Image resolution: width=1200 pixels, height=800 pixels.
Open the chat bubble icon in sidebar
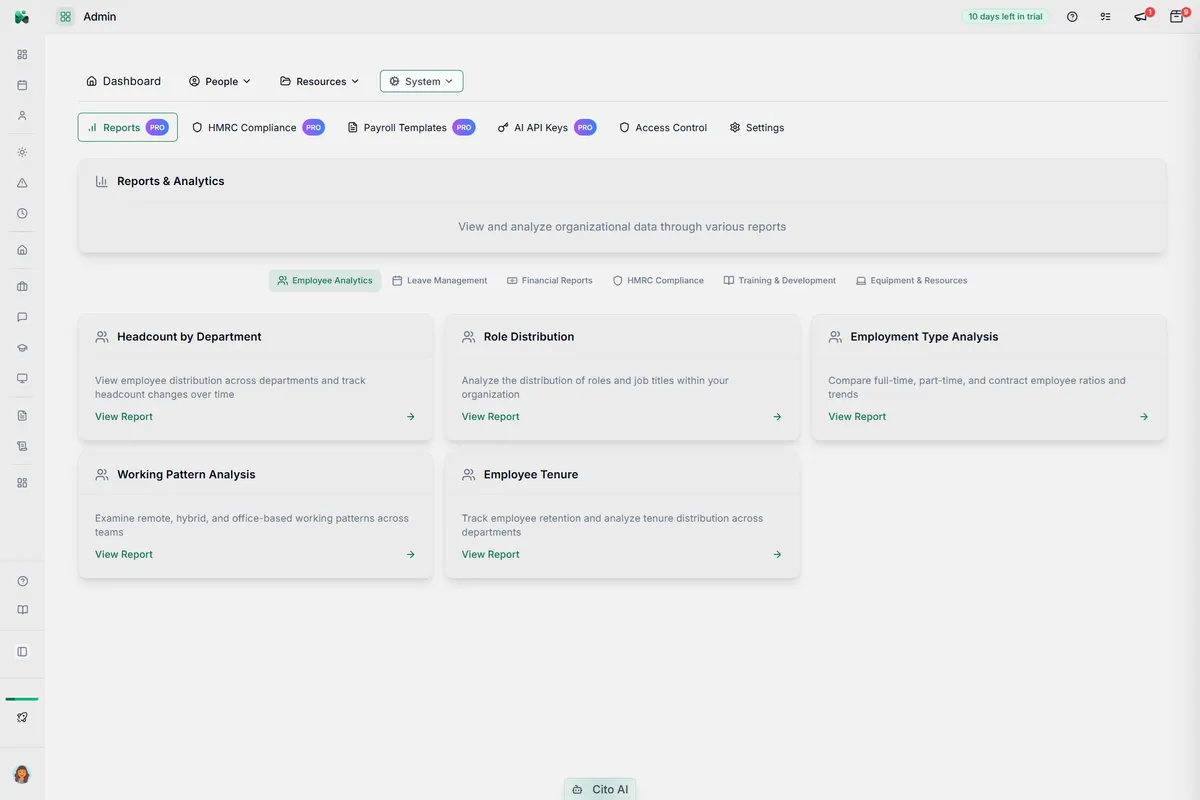(22, 317)
